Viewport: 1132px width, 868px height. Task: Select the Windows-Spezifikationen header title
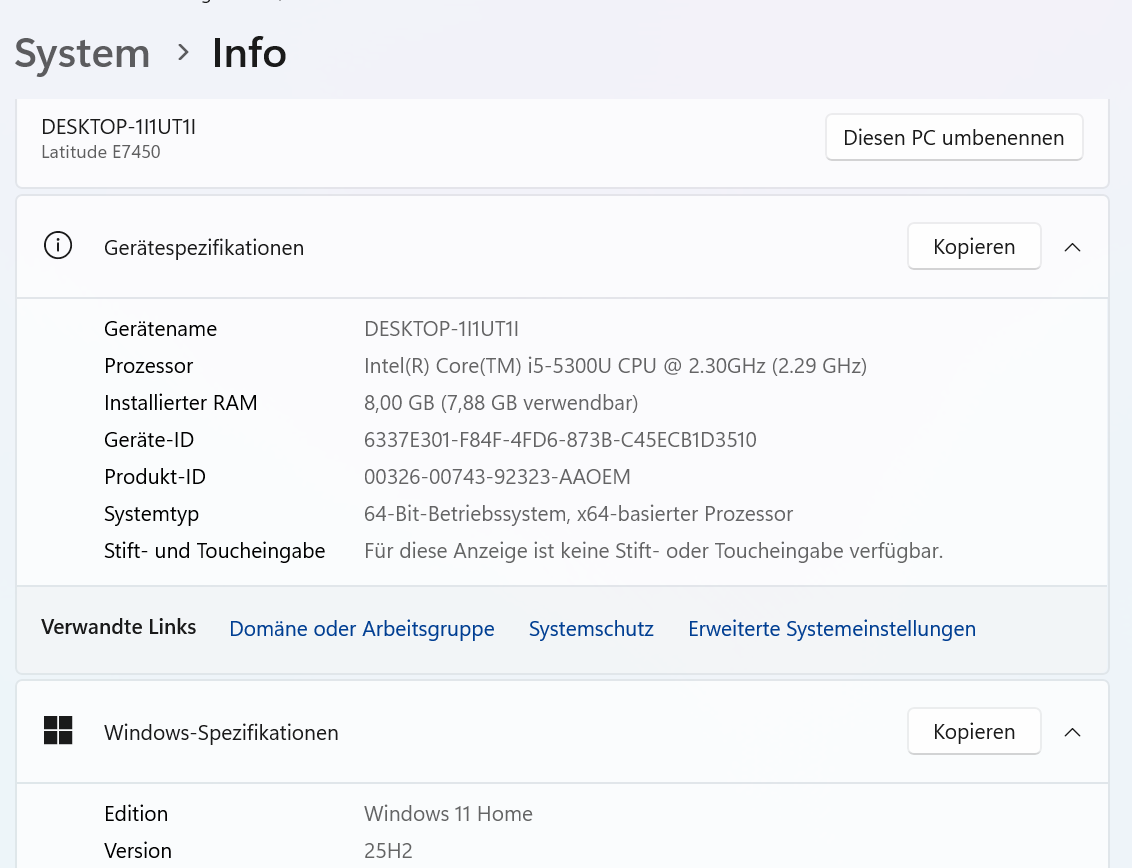221,733
